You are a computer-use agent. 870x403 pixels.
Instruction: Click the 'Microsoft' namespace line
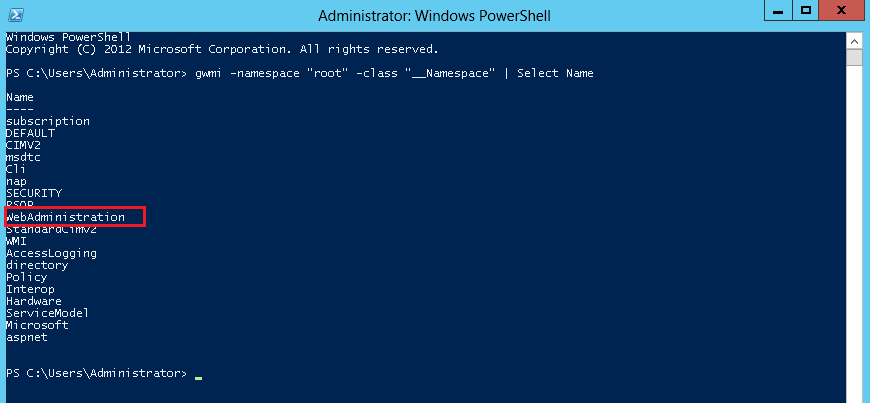tap(37, 325)
